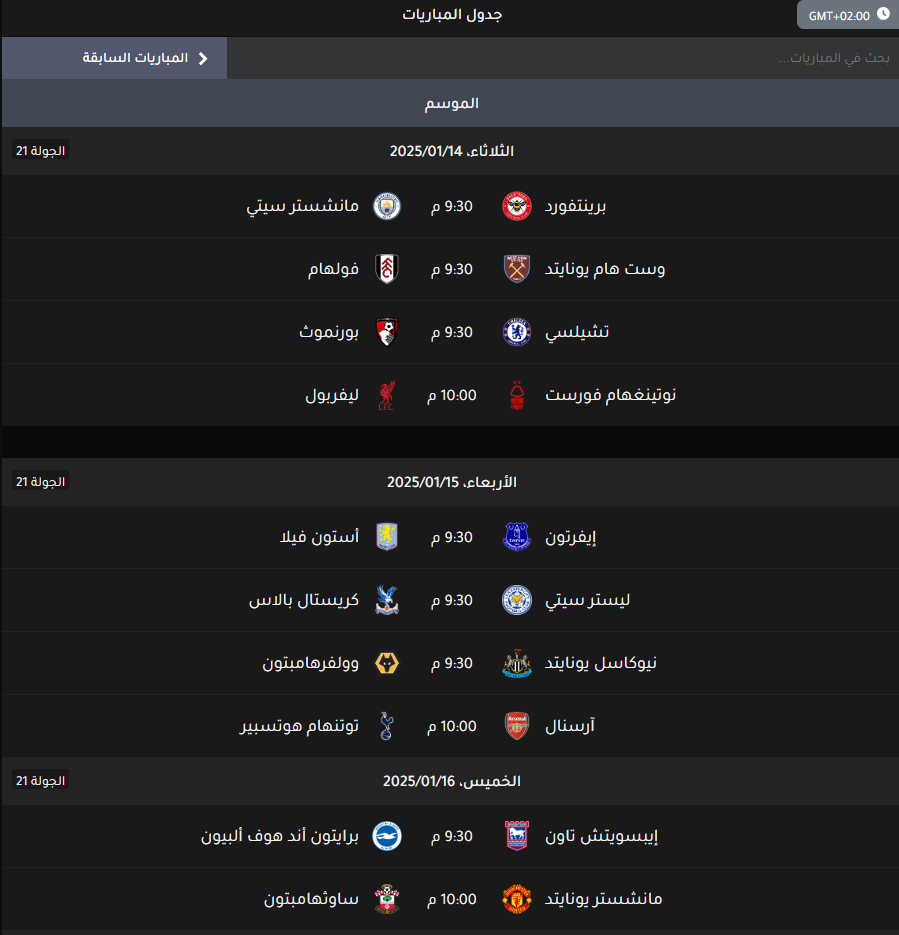The height and width of the screenshot is (935, 899).
Task: Click the round 21 badge for Thursday
Action: (41, 781)
